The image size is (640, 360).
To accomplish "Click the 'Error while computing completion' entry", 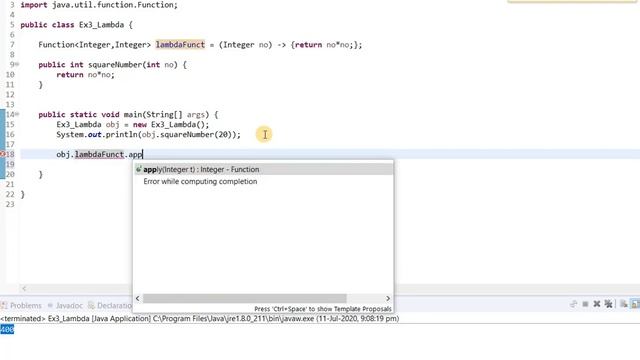I will pyautogui.click(x=200, y=181).
